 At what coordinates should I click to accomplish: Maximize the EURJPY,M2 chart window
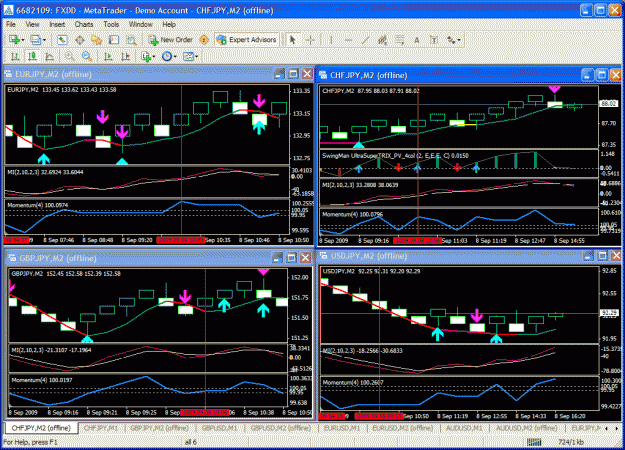pos(293,74)
